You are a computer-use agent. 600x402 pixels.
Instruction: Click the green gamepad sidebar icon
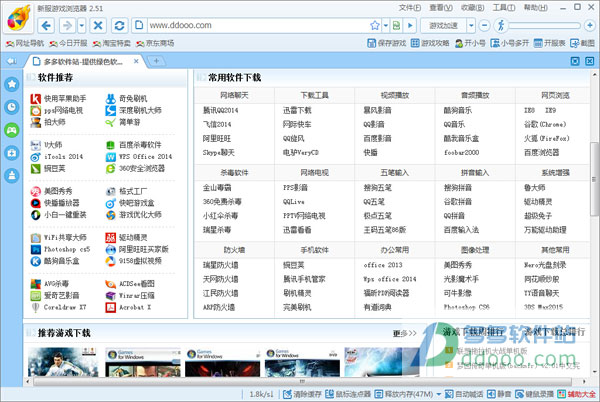(x=12, y=130)
